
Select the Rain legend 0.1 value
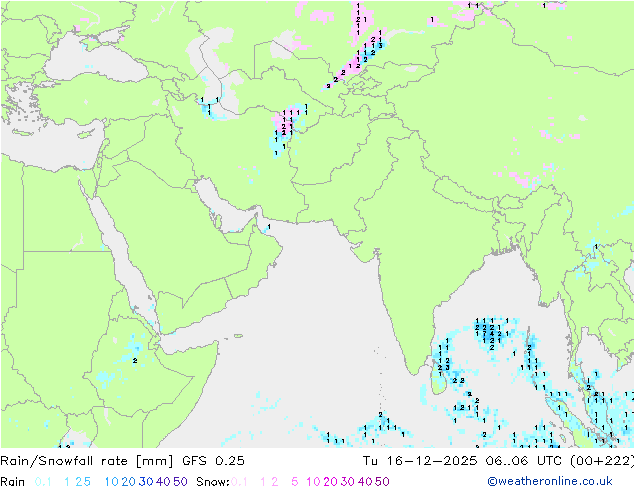[x=43, y=482]
